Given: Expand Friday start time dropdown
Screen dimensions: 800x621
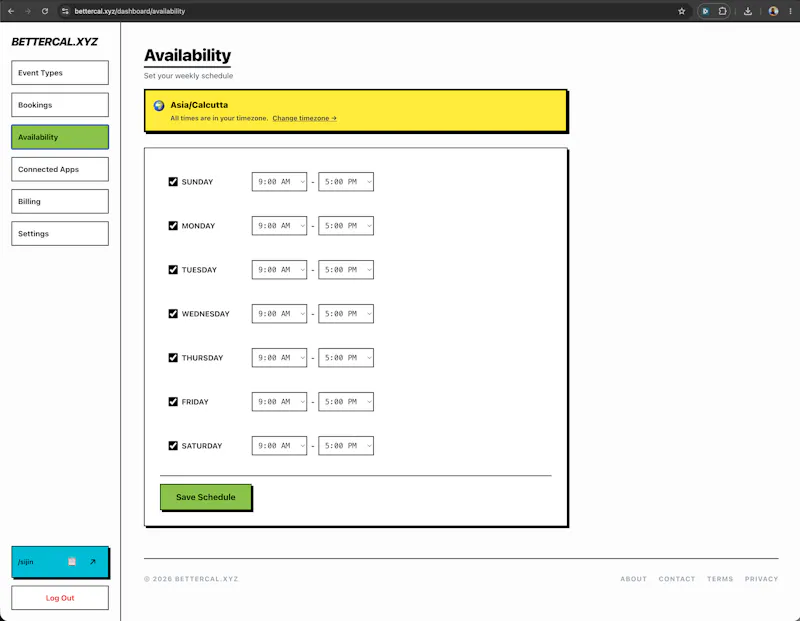Looking at the screenshot, I should 279,402.
